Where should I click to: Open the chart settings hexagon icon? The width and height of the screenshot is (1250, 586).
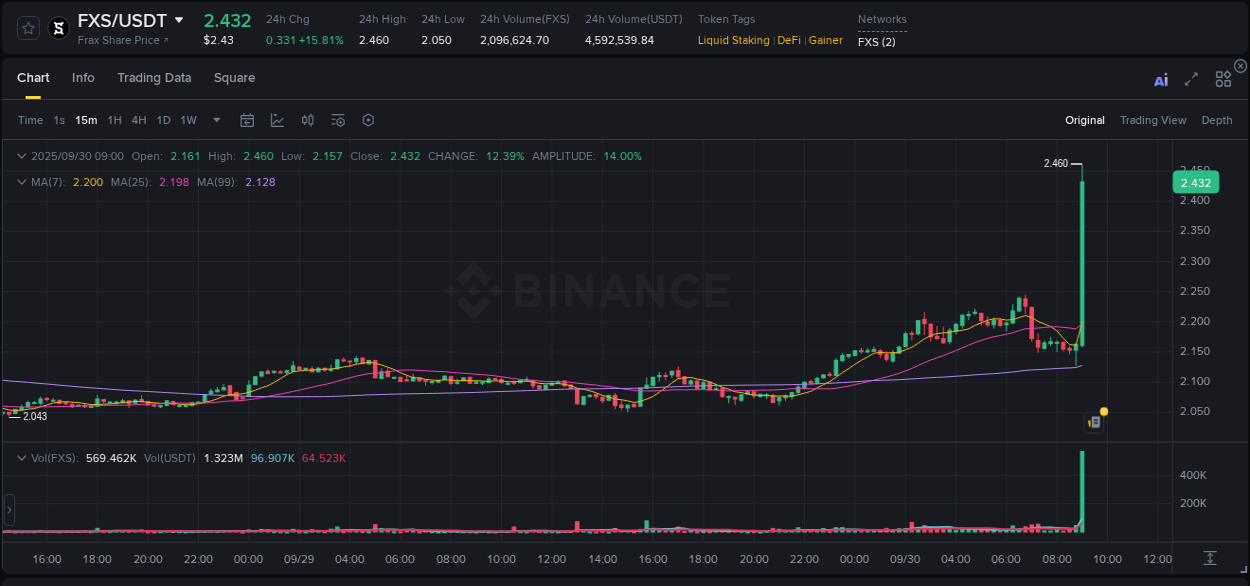click(368, 120)
